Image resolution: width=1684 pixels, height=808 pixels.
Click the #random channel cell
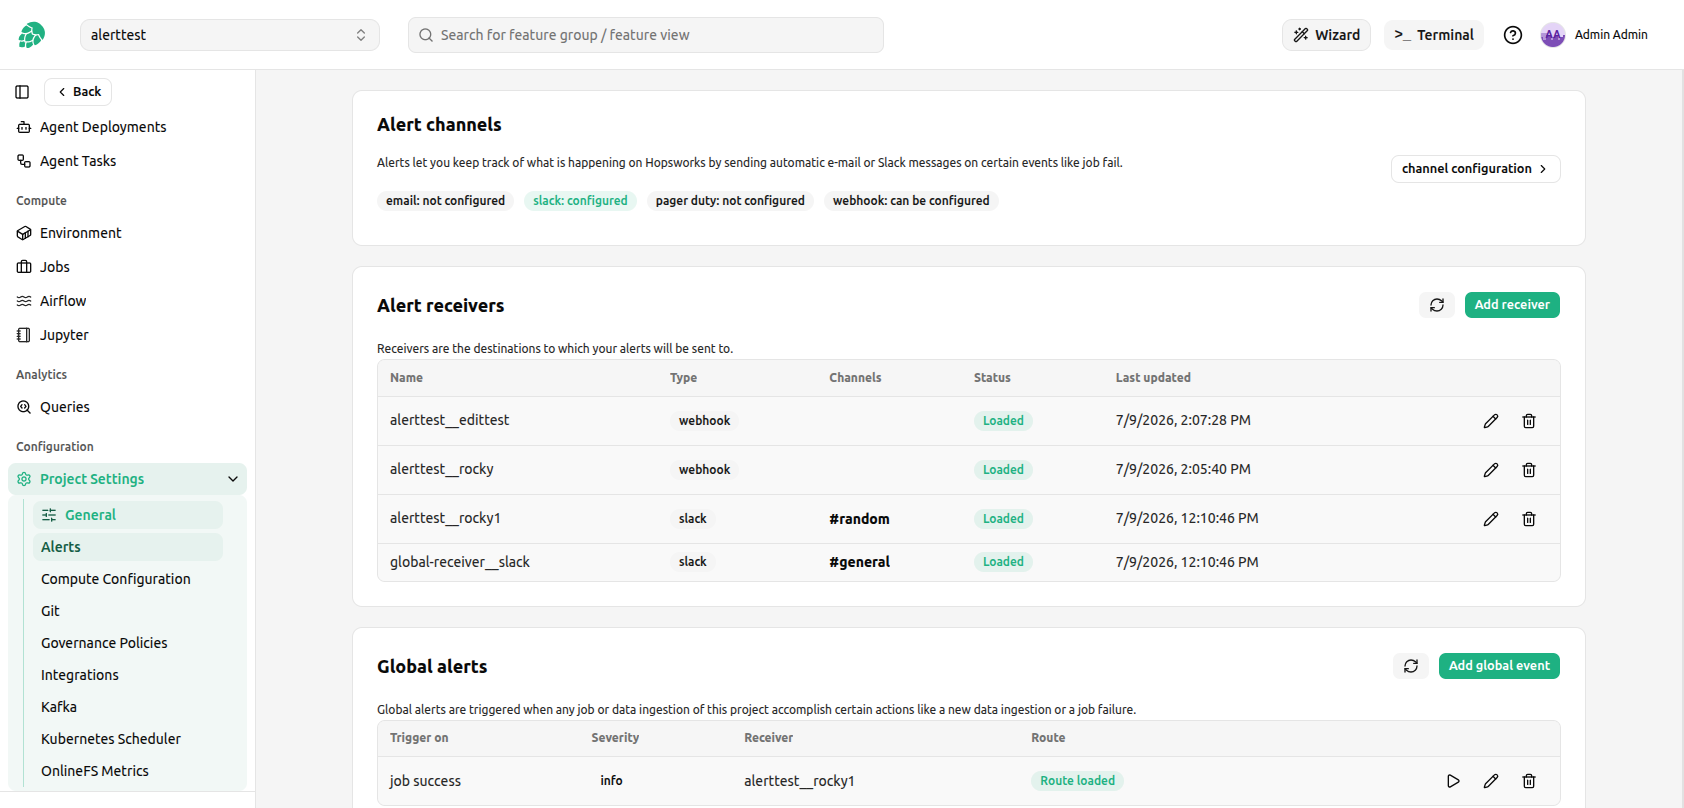coord(859,519)
